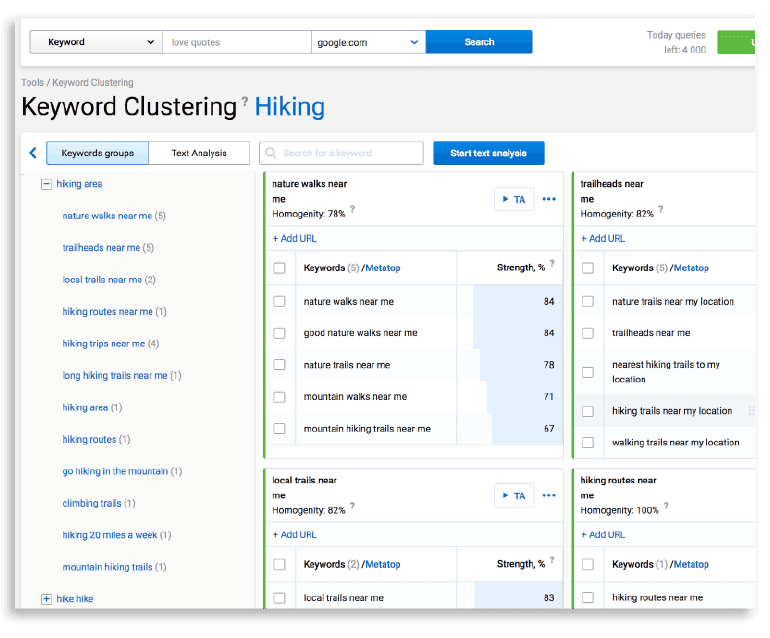Open the google.com search engine dropdown
Viewport: 770px width, 638px height.
point(368,42)
